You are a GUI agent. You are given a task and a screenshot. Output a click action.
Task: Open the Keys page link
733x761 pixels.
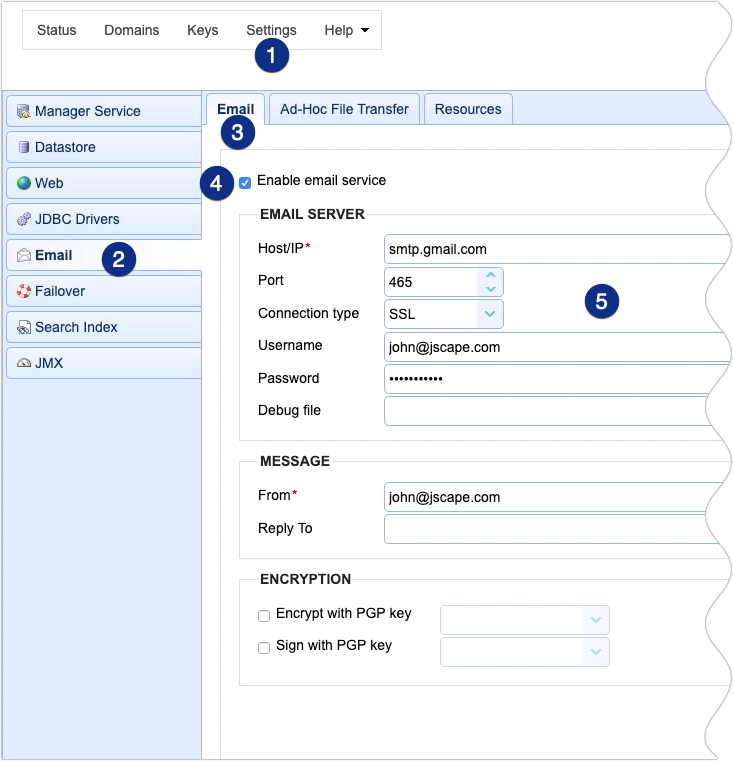pos(202,30)
